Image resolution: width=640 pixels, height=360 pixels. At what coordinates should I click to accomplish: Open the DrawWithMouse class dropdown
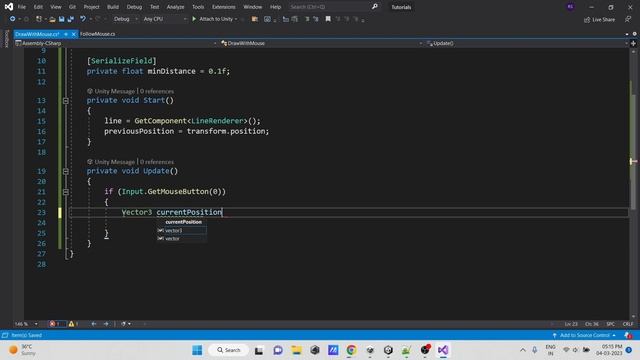pyautogui.click(x=321, y=43)
